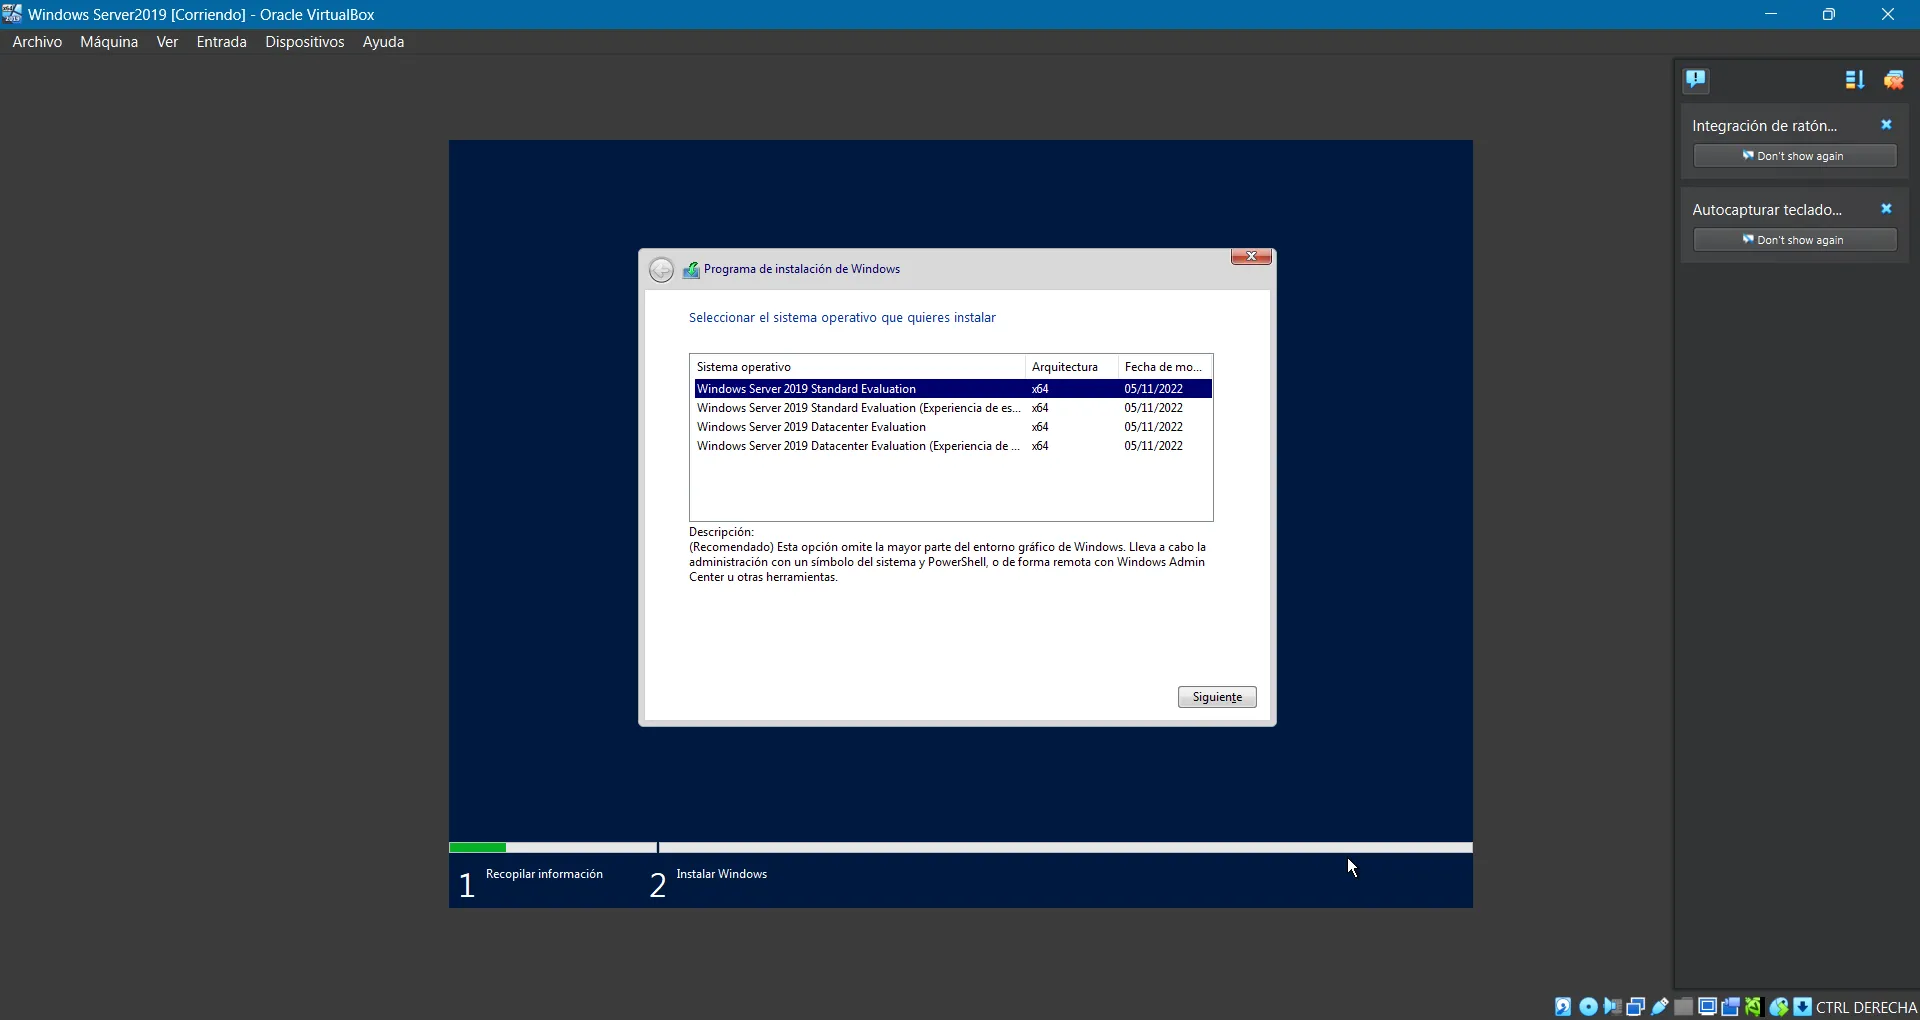This screenshot has width=1920, height=1020.
Task: Click x64 in the highlighted Standard Evaluation row
Action: (x=1040, y=389)
